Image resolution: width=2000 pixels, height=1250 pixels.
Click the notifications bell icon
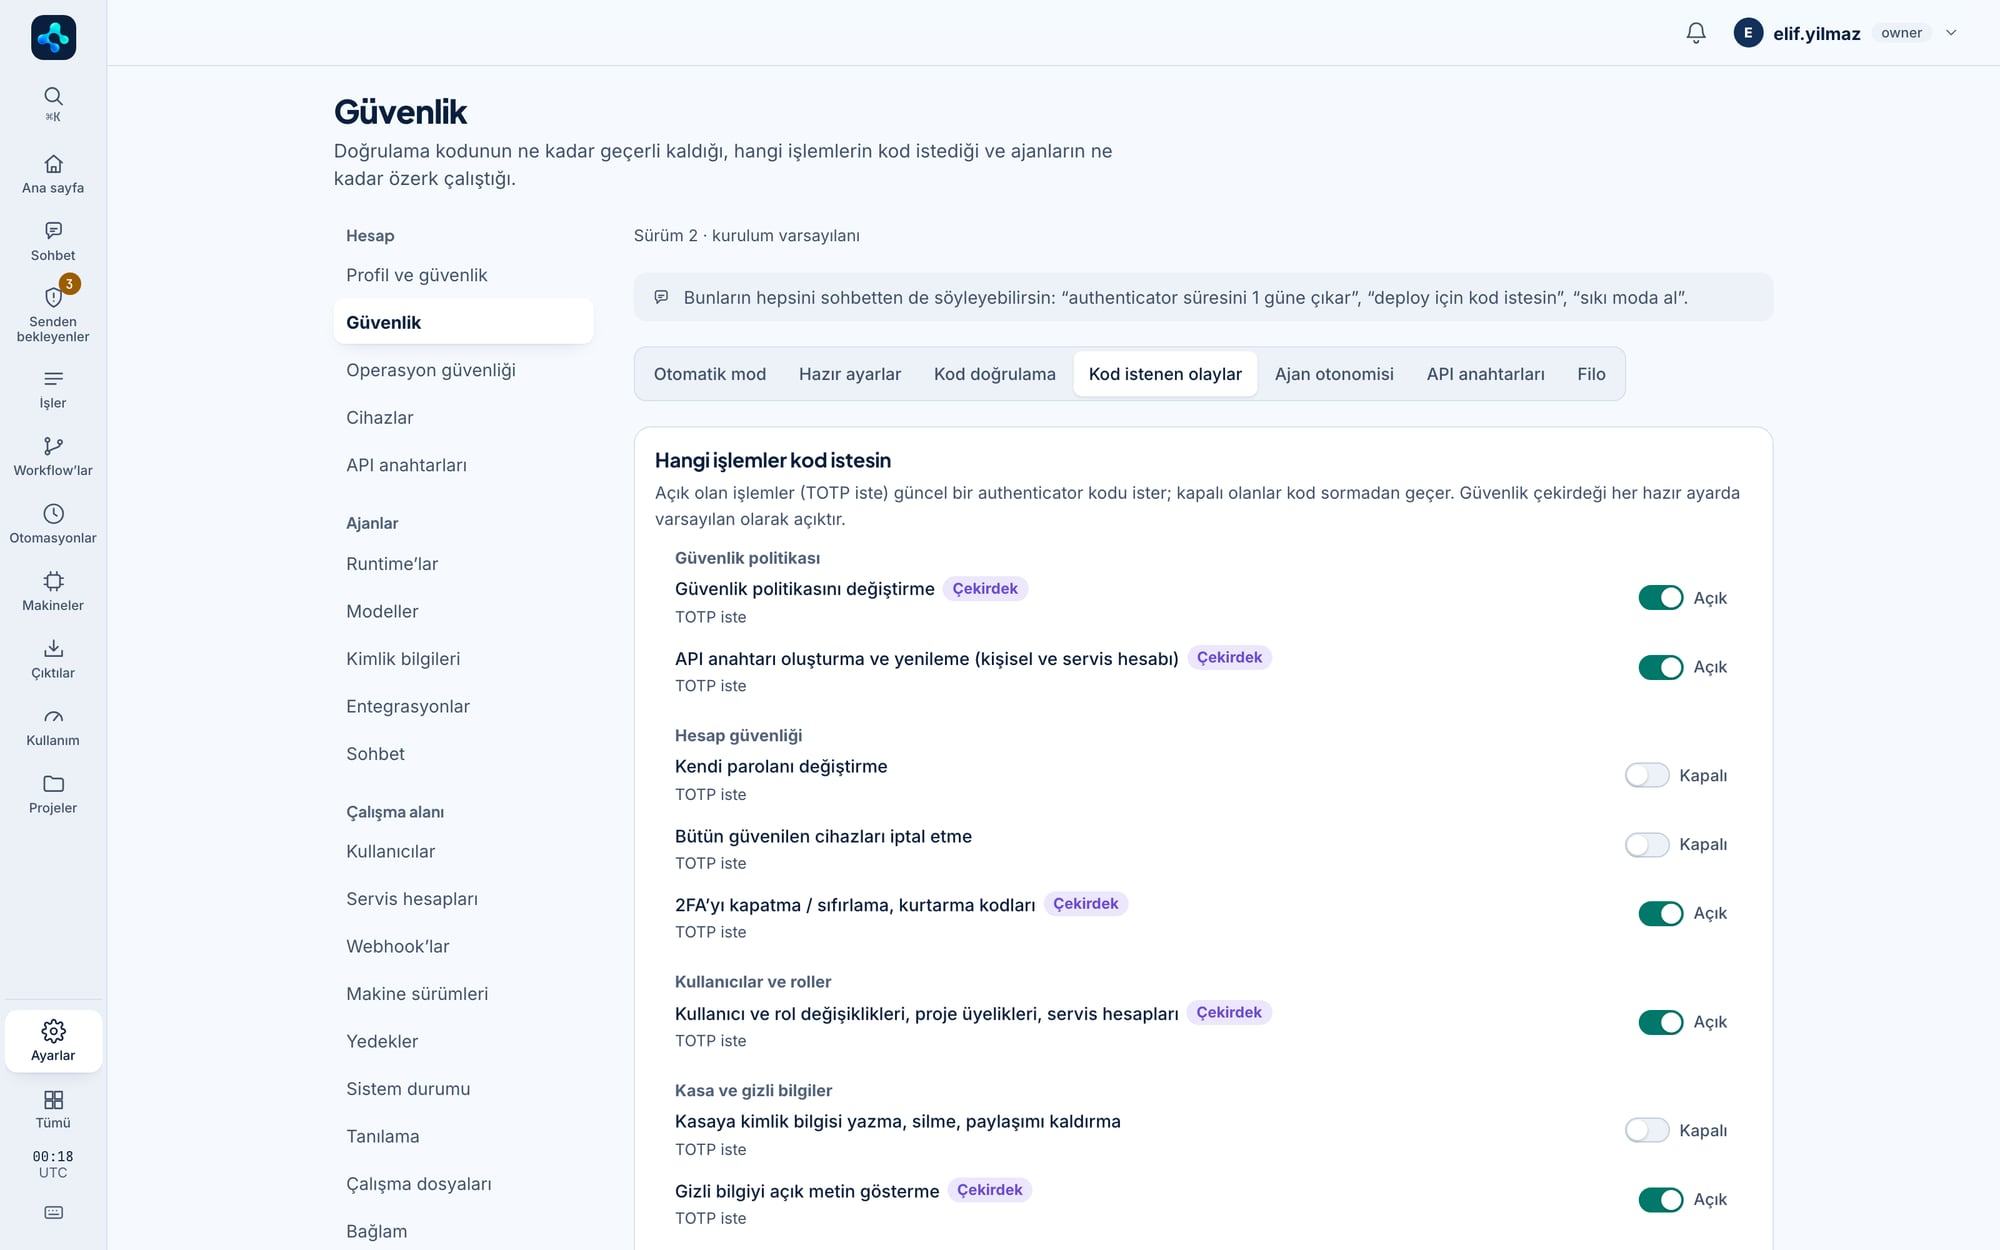click(x=1696, y=33)
